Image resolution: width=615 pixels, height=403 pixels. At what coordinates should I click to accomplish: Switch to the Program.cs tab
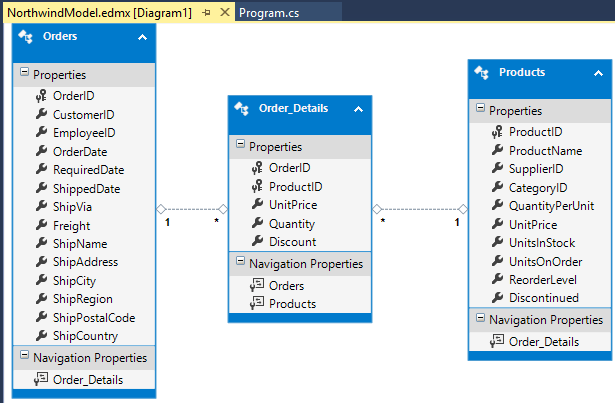269,13
